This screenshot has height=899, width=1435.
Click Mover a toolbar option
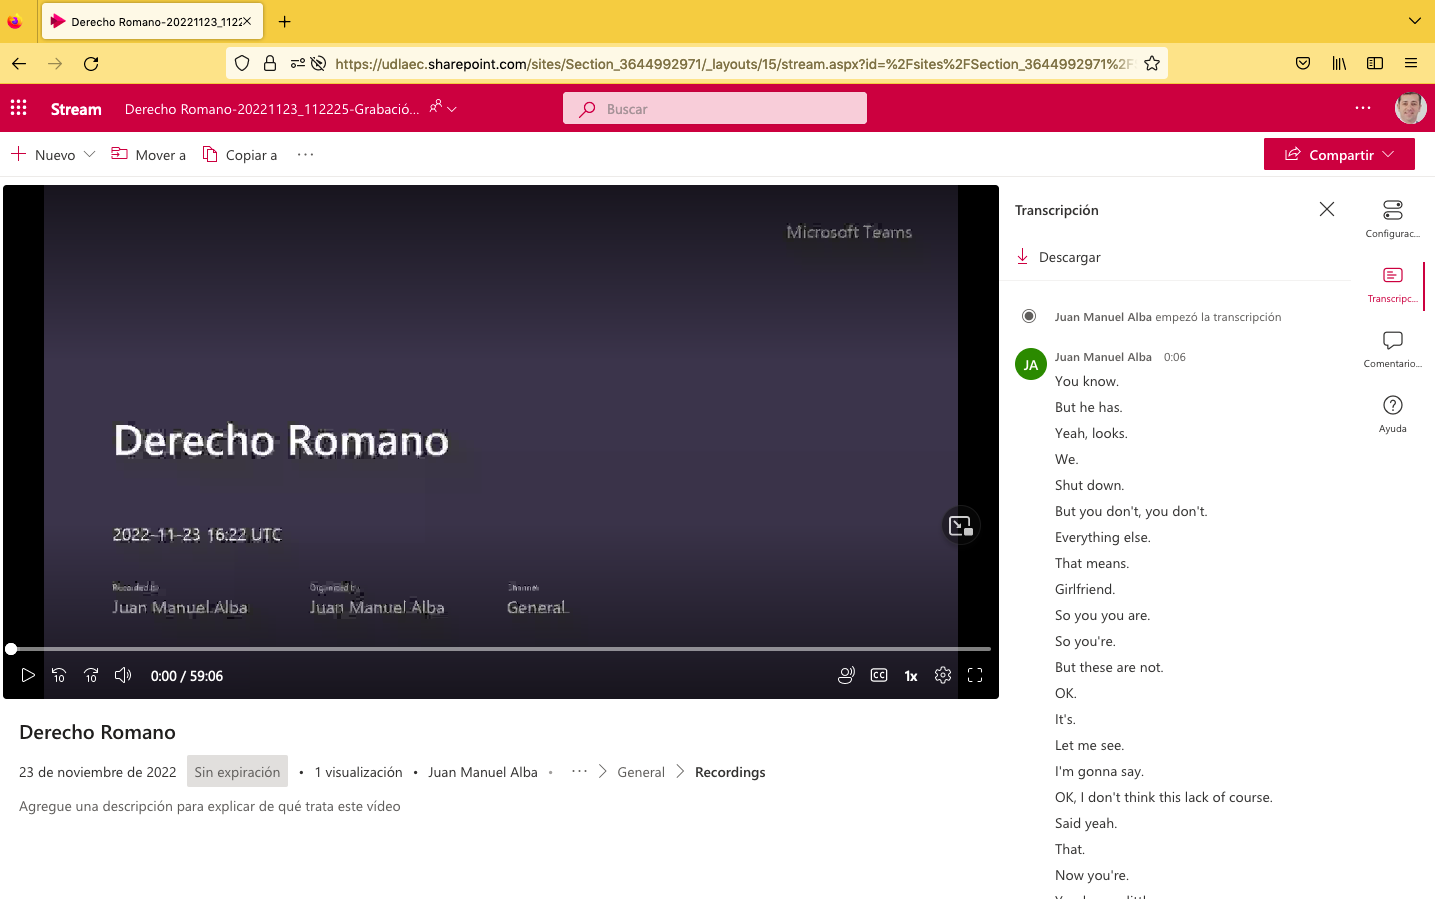click(x=149, y=155)
